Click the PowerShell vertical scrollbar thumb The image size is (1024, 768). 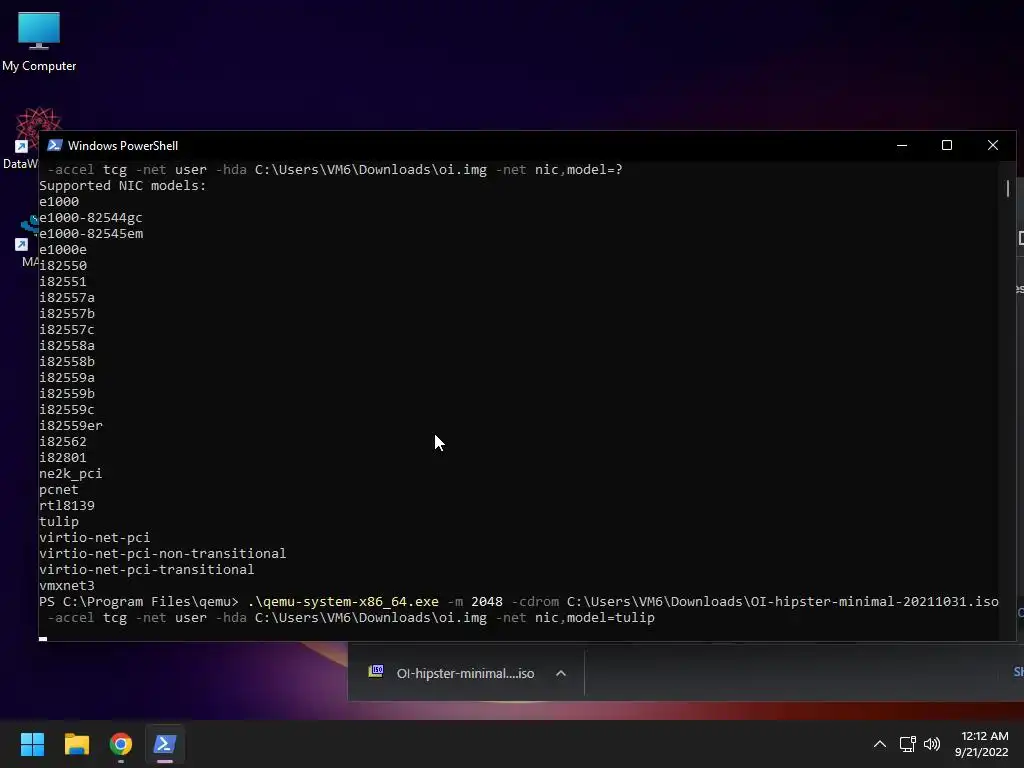tap(1008, 189)
